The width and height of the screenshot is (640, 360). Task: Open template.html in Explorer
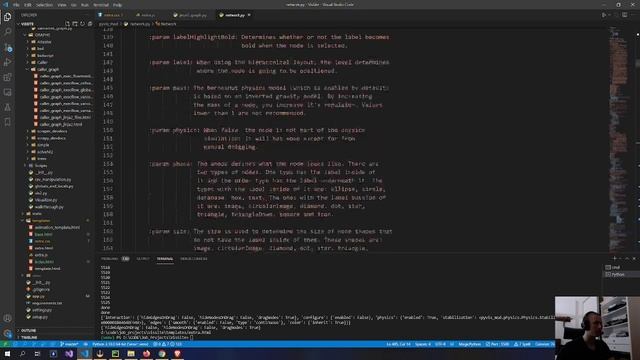pyautogui.click(x=47, y=269)
